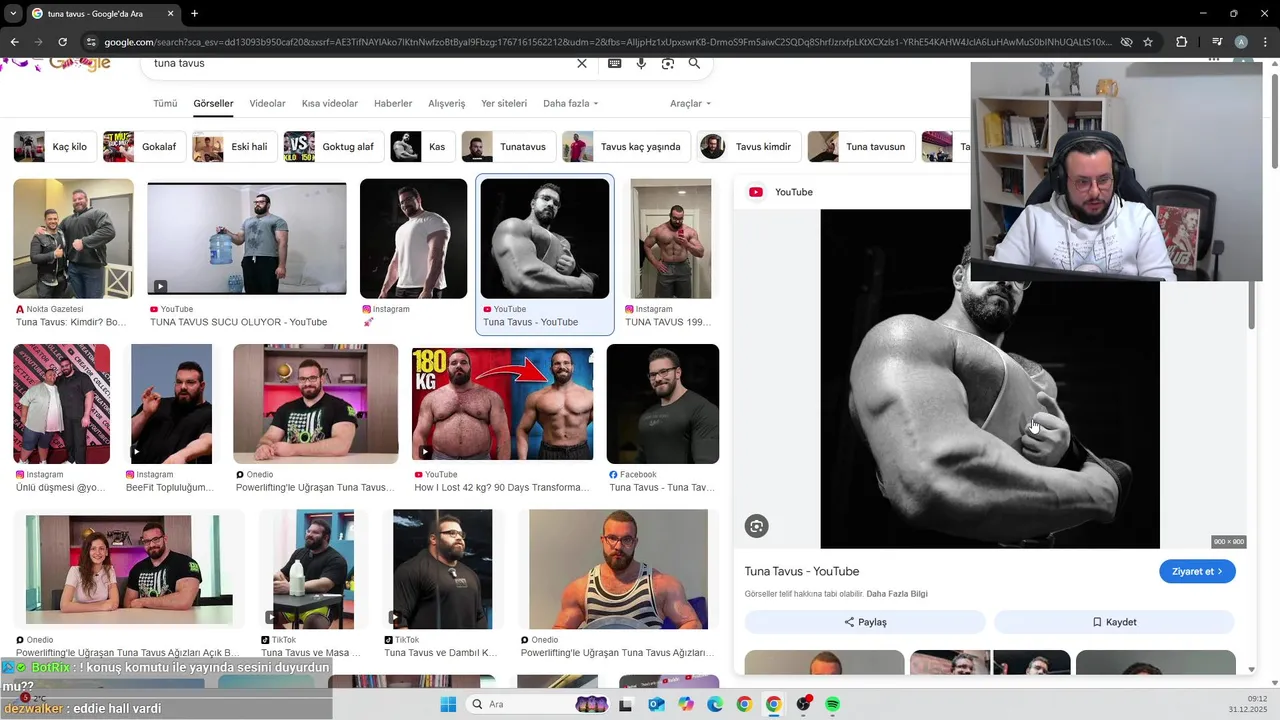The width and height of the screenshot is (1280, 720).
Task: Close the 'tuna tavus' browser tab
Action: point(171,14)
